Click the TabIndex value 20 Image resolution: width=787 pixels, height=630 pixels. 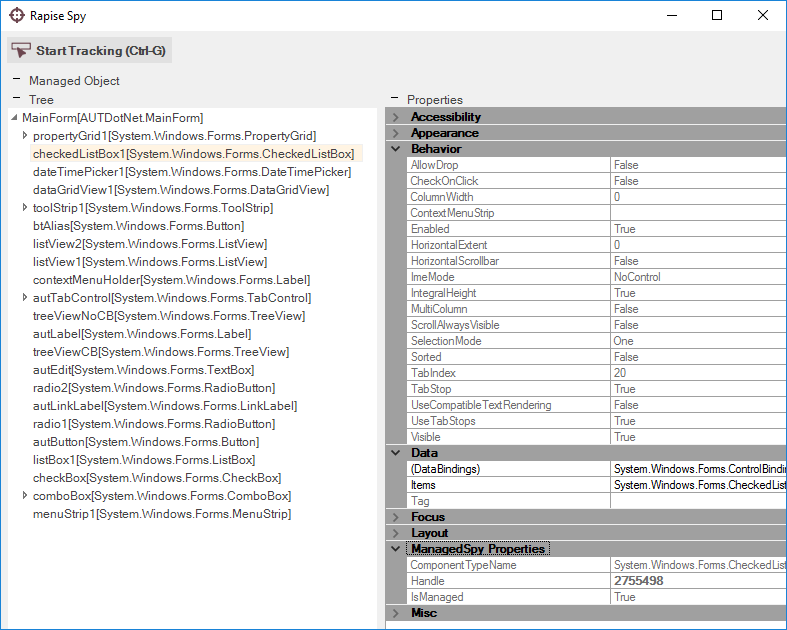620,373
